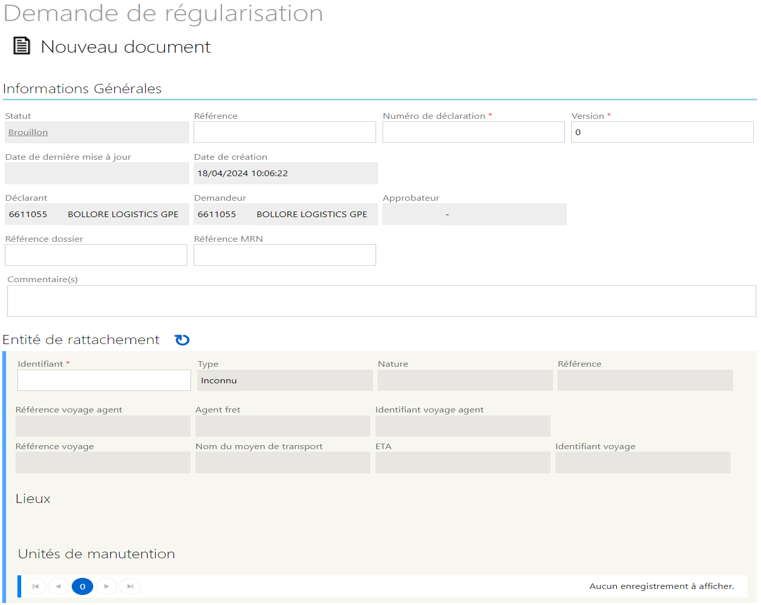Click inside the Commentaire(s) text area

381,301
